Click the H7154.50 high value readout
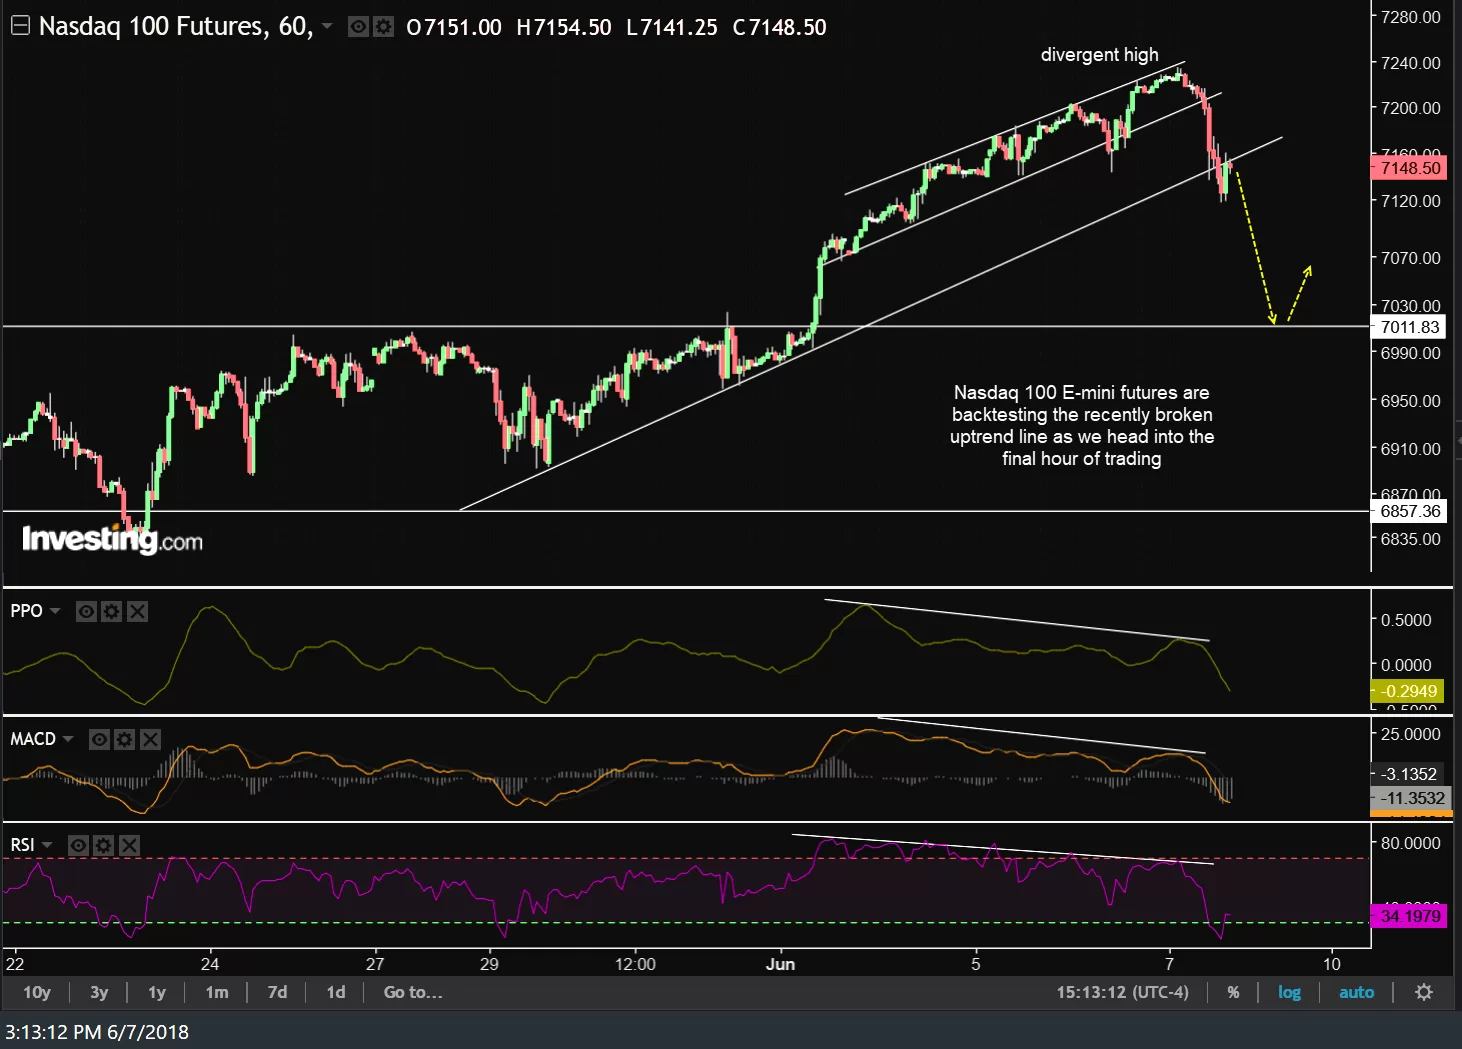1462x1049 pixels. pyautogui.click(x=563, y=27)
